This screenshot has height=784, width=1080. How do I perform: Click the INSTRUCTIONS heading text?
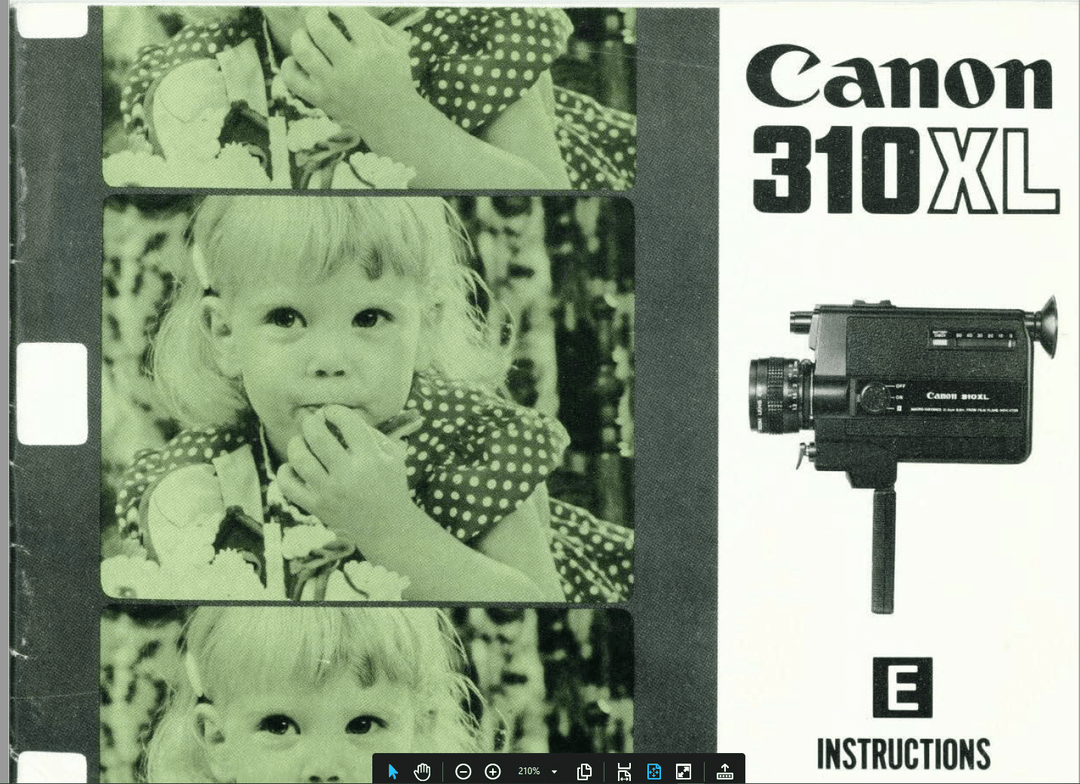[x=902, y=753]
